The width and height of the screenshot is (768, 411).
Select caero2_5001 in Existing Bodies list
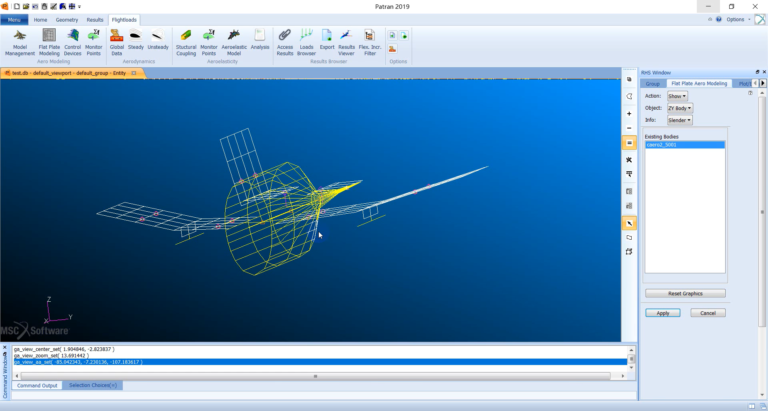click(x=685, y=145)
